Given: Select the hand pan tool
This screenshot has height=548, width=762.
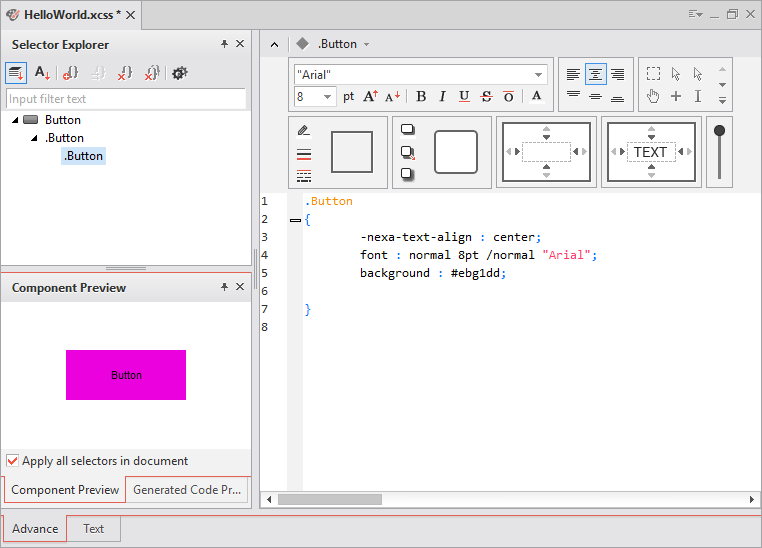Looking at the screenshot, I should pyautogui.click(x=653, y=97).
